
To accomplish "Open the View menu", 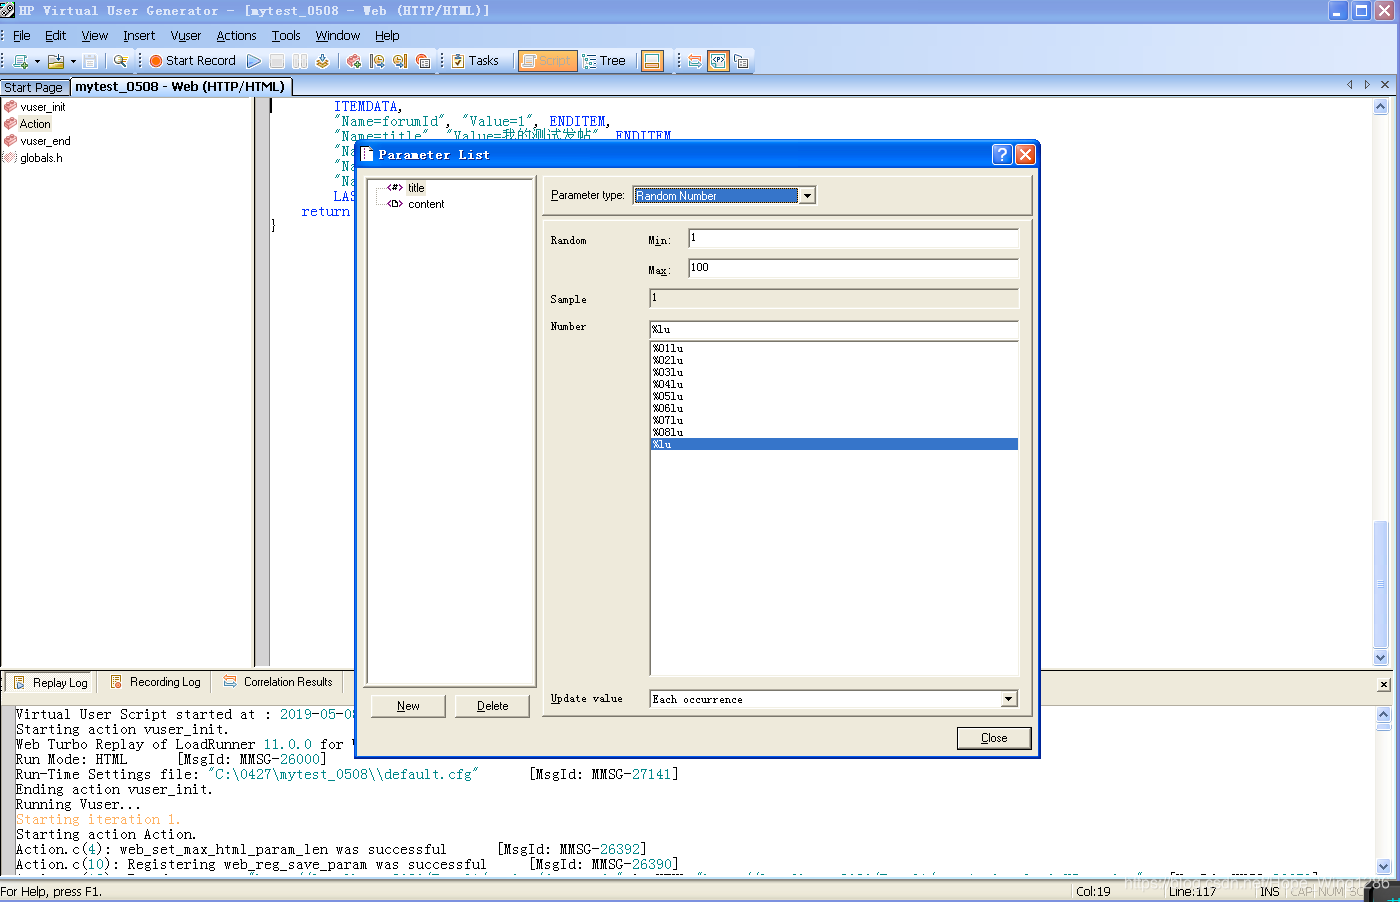I will click(x=94, y=35).
